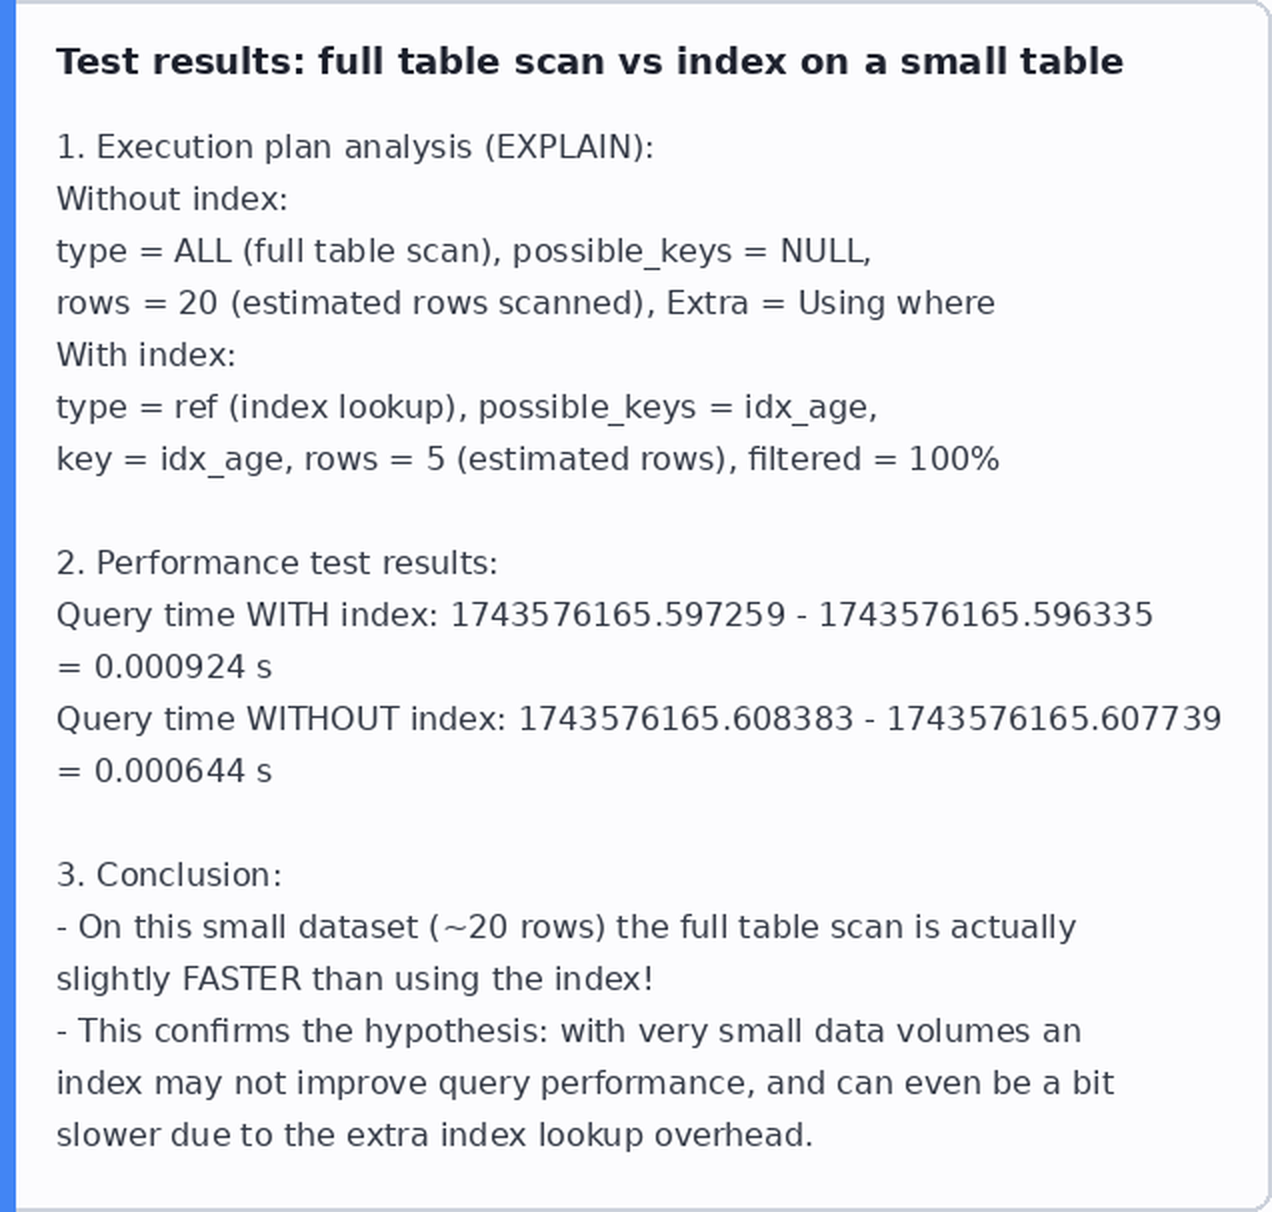The height and width of the screenshot is (1212, 1272).
Task: Click the 'key = idx_age, rows = 5' text
Action: click(251, 459)
